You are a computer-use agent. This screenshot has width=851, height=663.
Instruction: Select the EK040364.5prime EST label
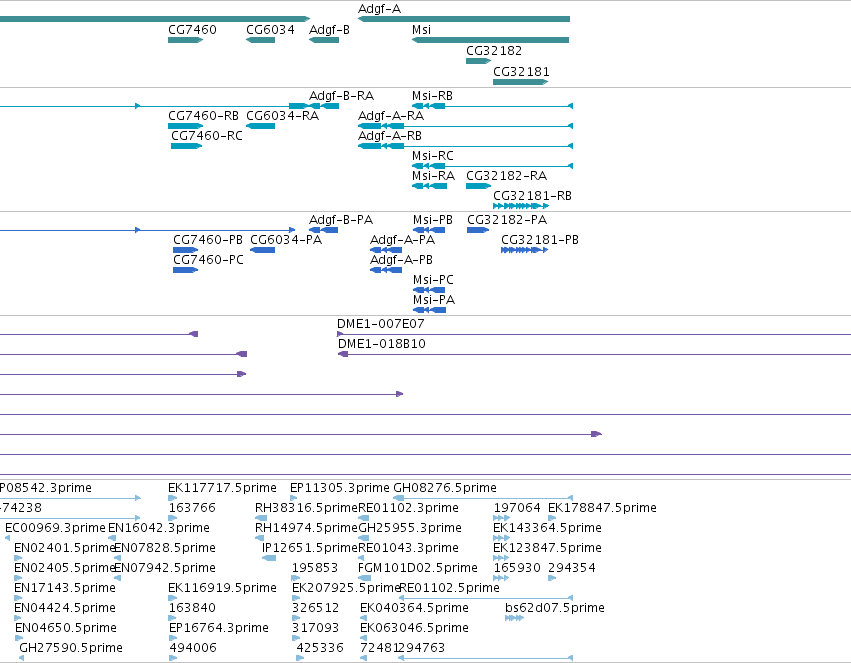(414, 608)
